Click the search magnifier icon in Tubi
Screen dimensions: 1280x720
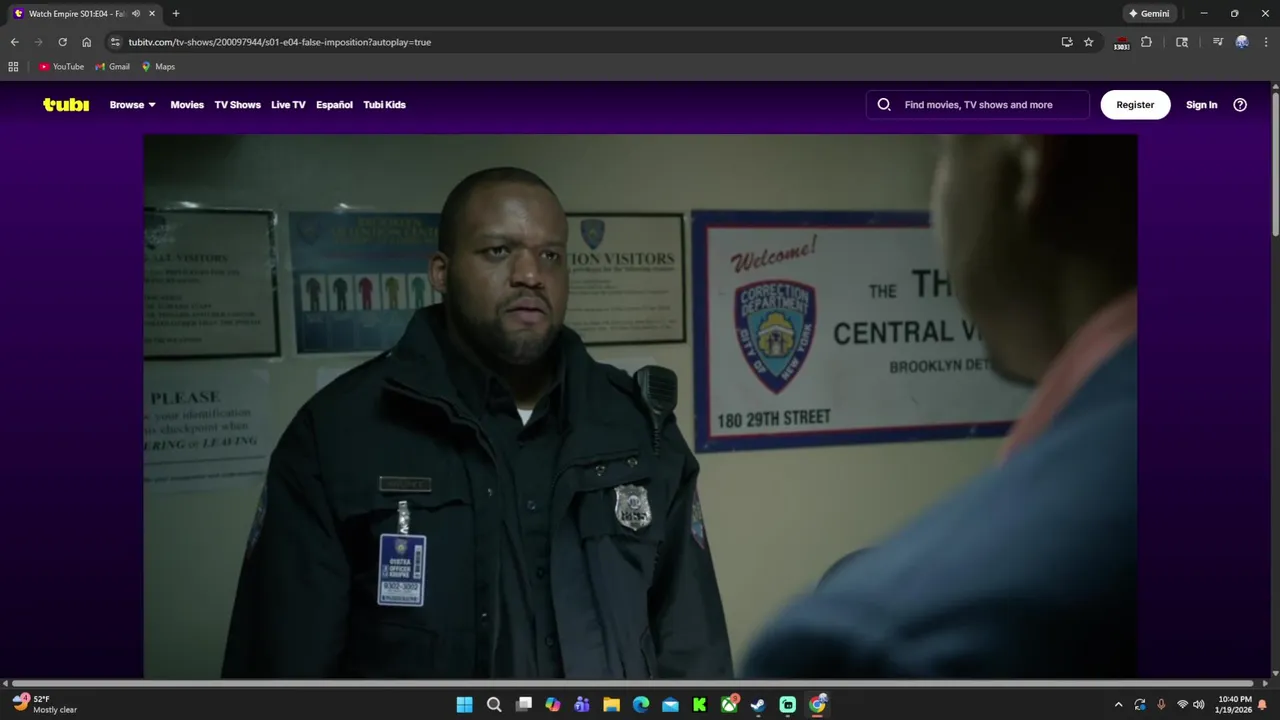(884, 105)
